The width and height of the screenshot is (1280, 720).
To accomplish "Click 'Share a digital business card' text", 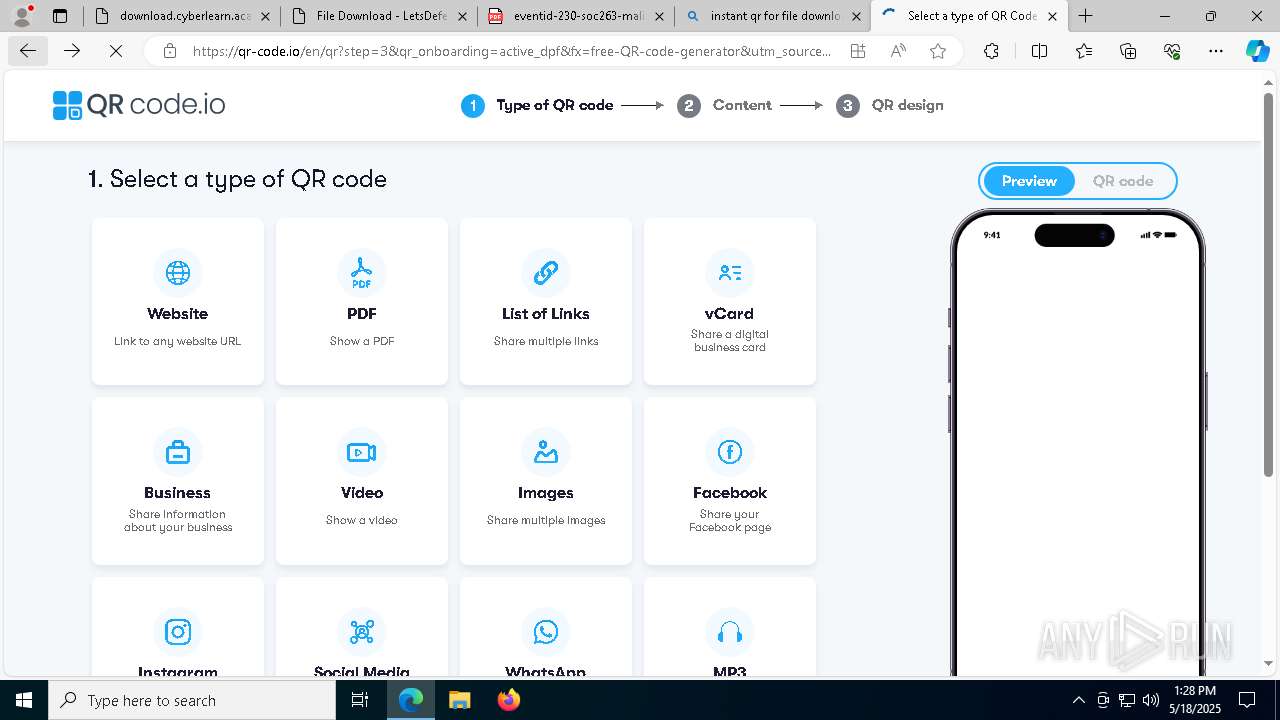I will 730,341.
